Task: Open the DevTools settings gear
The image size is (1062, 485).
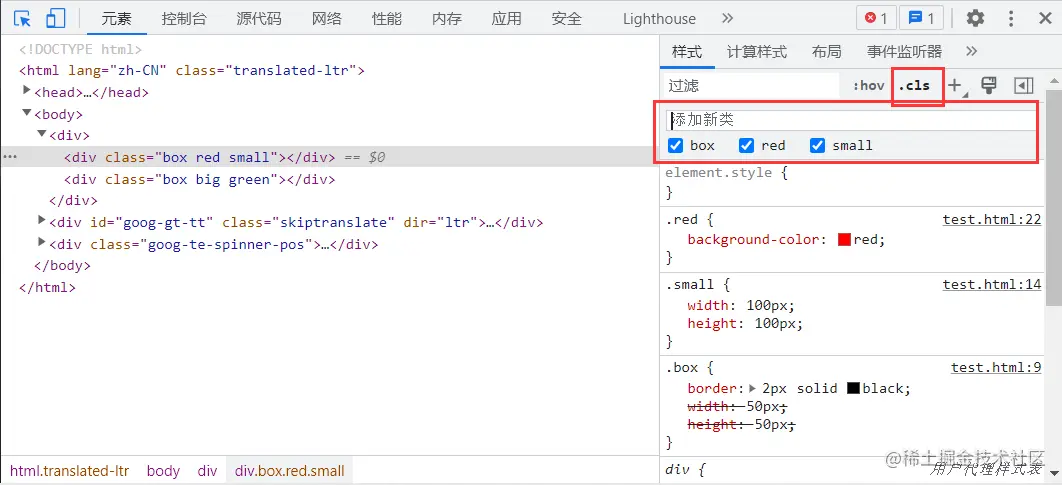Action: pos(975,18)
